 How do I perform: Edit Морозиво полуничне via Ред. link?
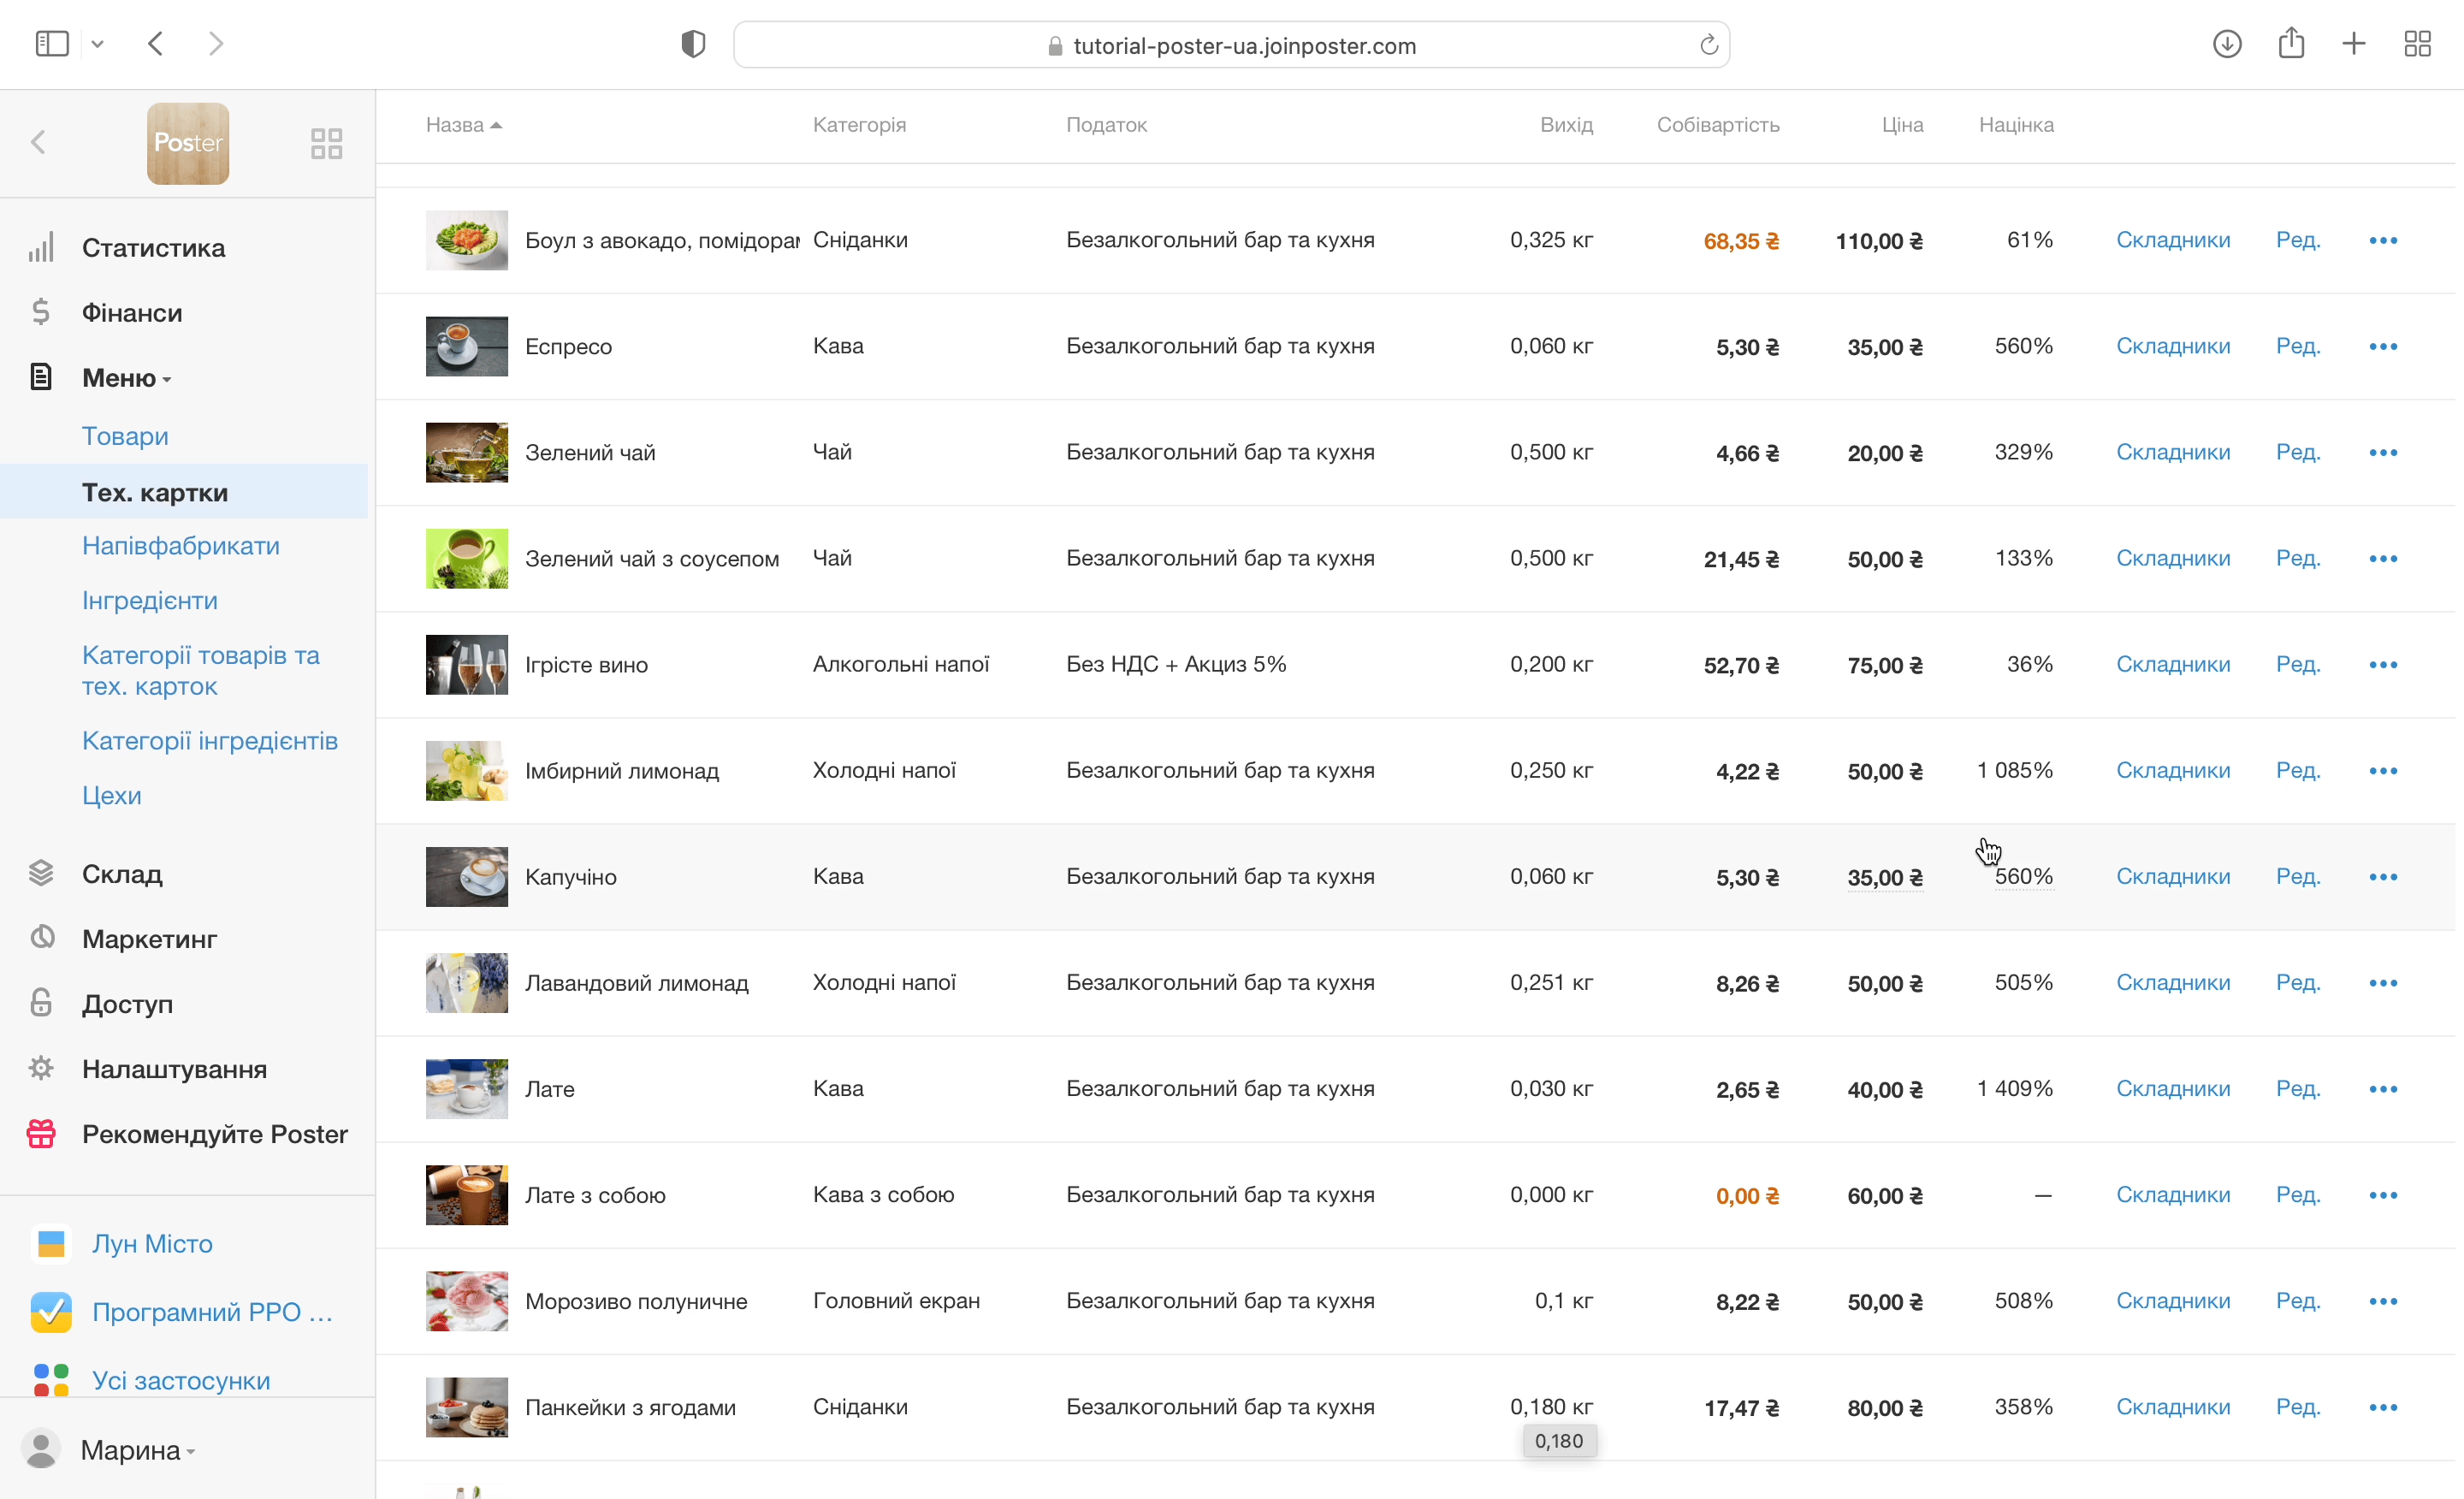click(2298, 1300)
